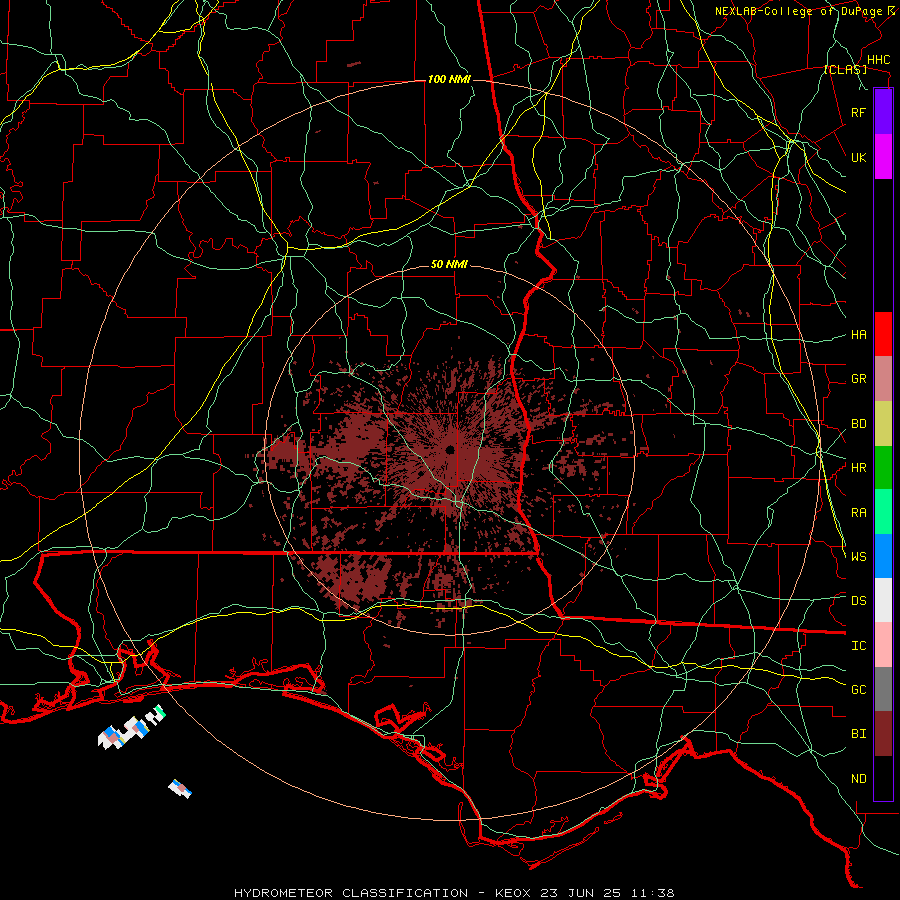Image resolution: width=900 pixels, height=900 pixels.
Task: Click the BI dark red legend swatch
Action: [x=883, y=734]
